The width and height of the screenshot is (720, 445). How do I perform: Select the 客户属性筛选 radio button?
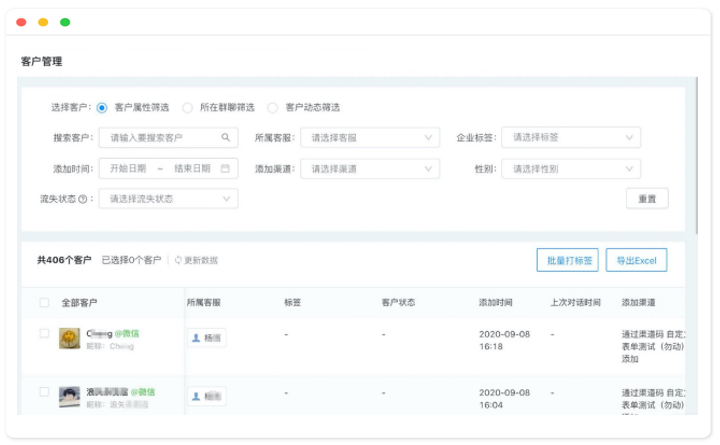click(x=102, y=107)
